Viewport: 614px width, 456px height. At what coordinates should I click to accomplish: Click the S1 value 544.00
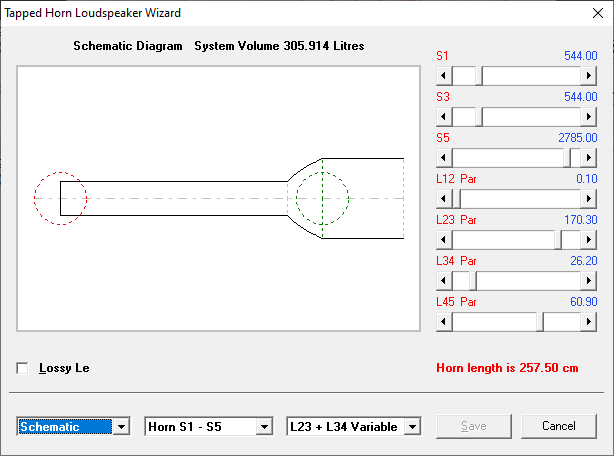tap(580, 56)
